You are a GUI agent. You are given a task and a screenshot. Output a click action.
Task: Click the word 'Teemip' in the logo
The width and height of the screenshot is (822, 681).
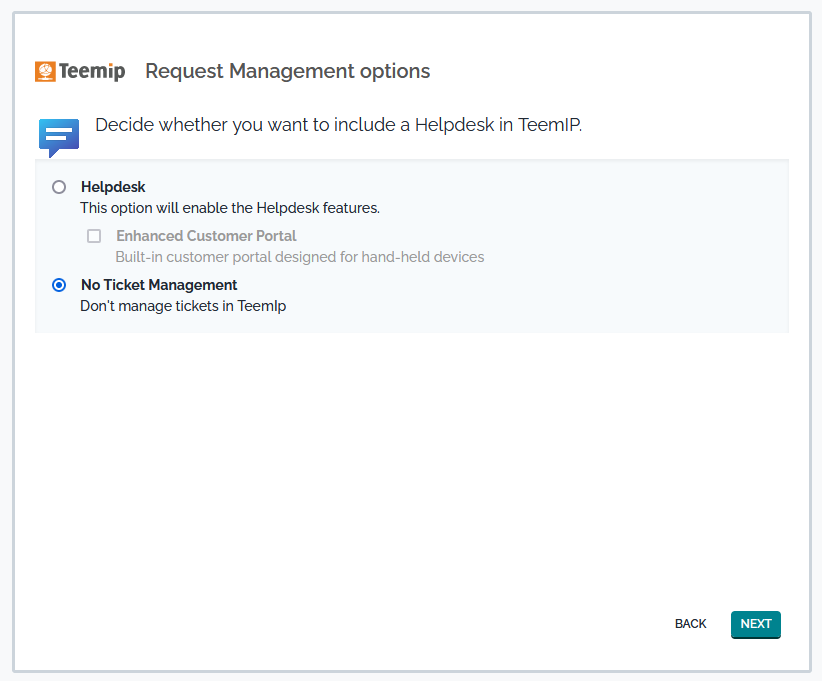coord(91,72)
